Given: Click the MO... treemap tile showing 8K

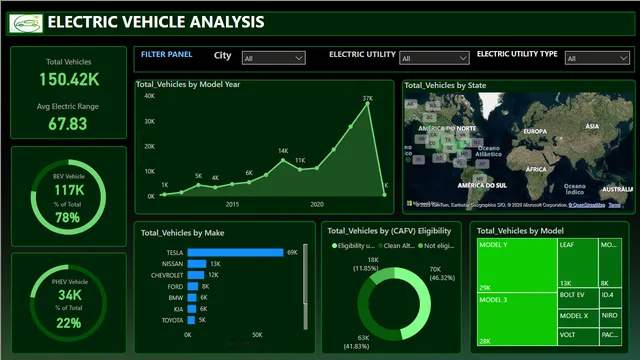Looking at the screenshot, I should click(610, 263).
